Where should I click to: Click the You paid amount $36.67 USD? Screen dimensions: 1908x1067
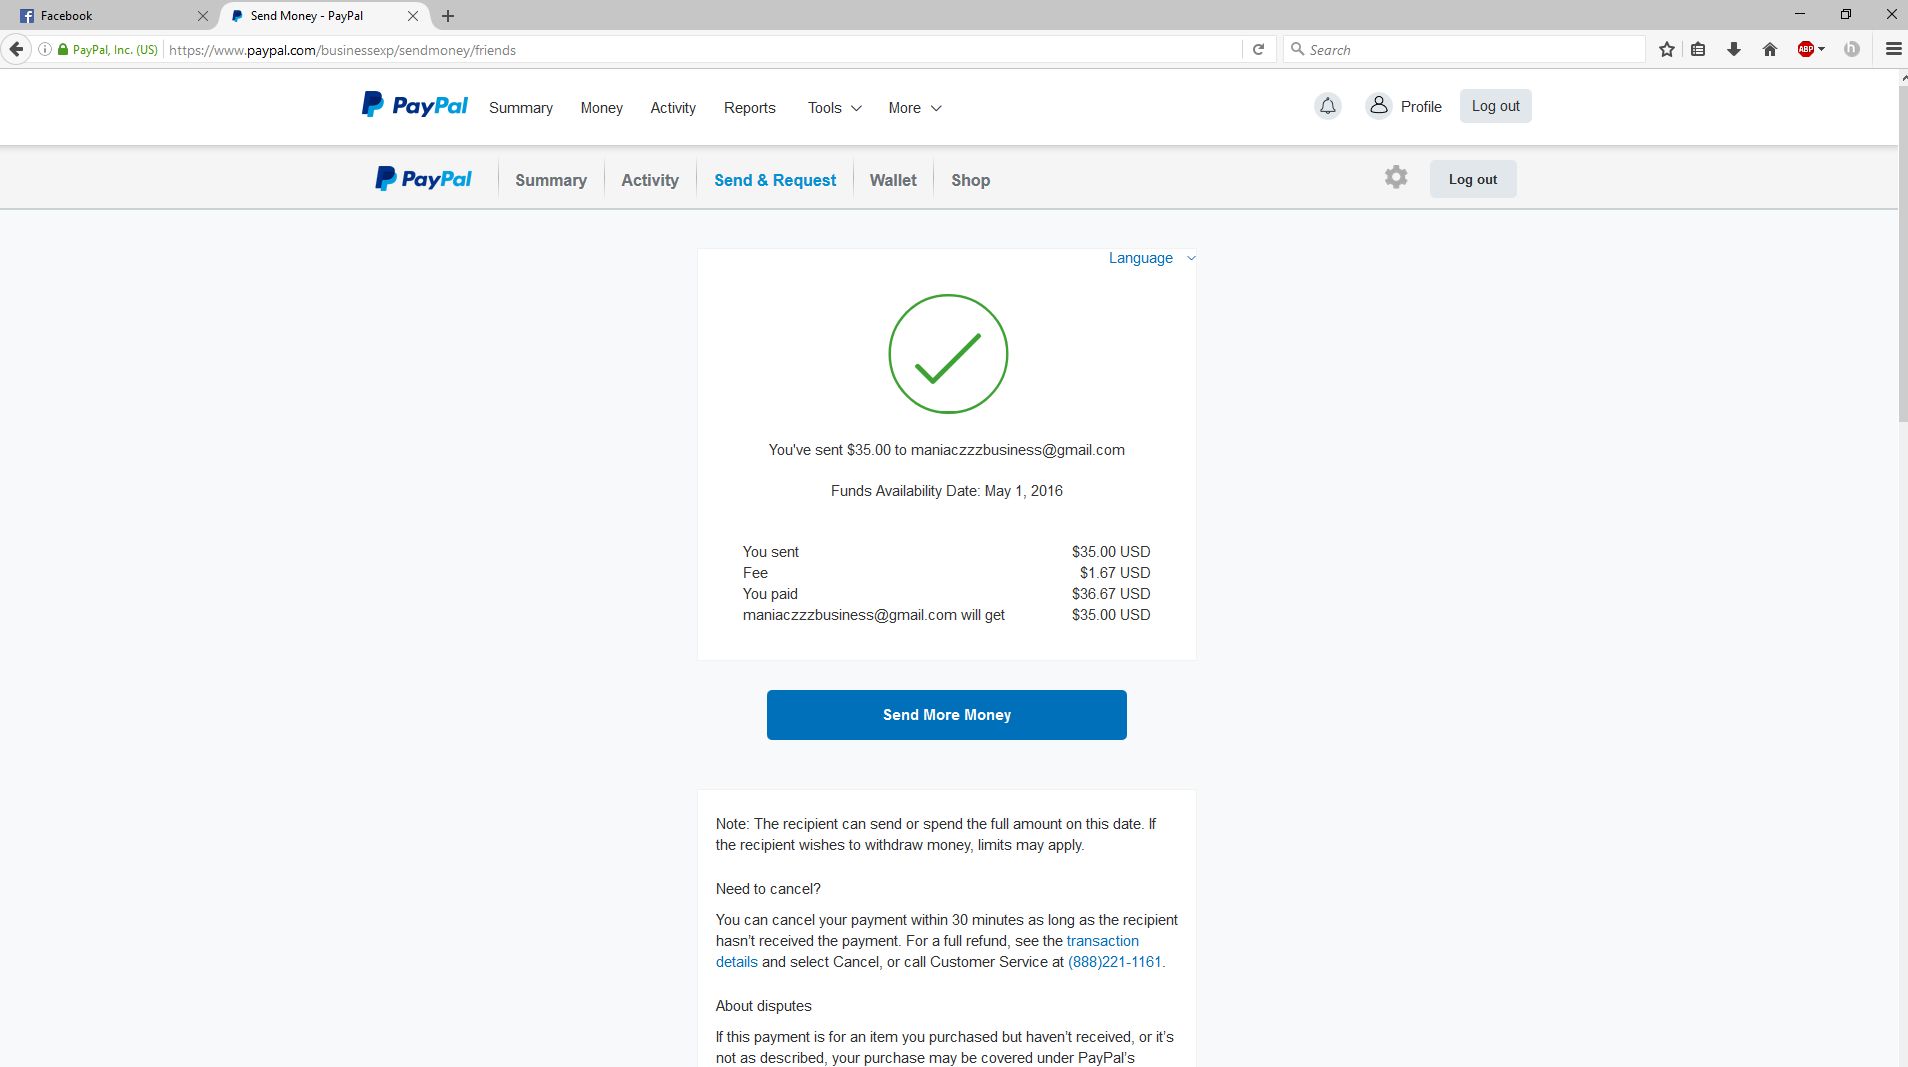tap(1111, 594)
